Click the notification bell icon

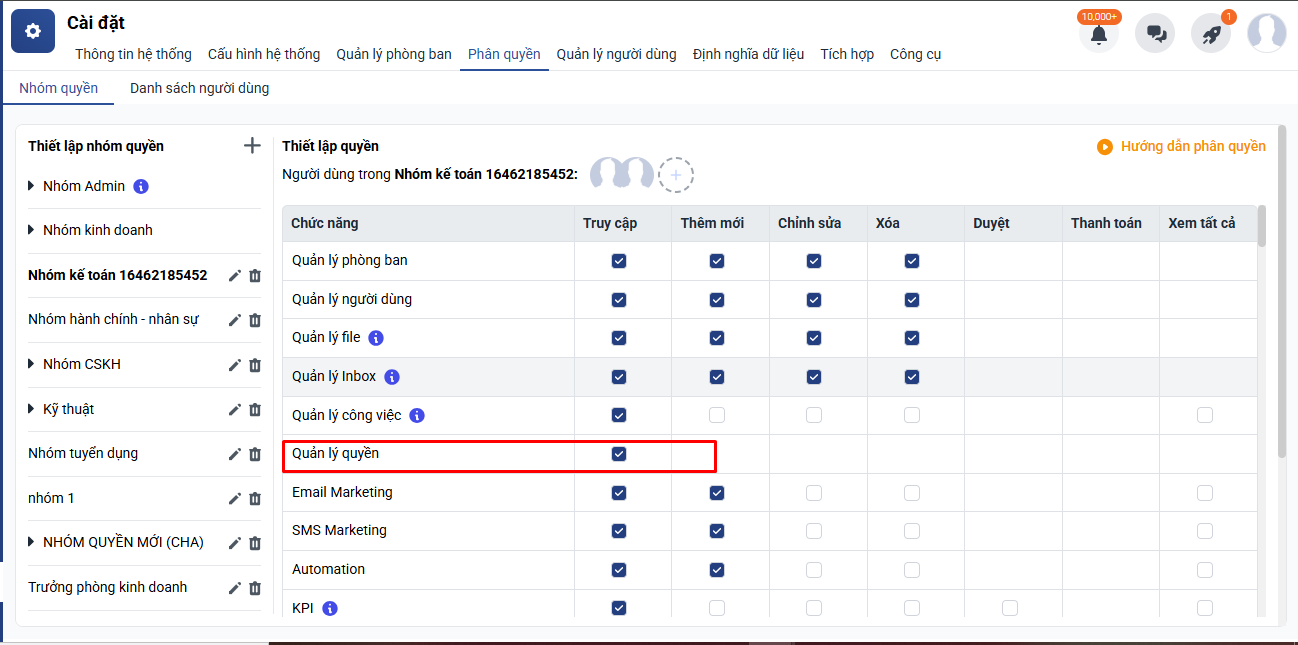click(1098, 34)
